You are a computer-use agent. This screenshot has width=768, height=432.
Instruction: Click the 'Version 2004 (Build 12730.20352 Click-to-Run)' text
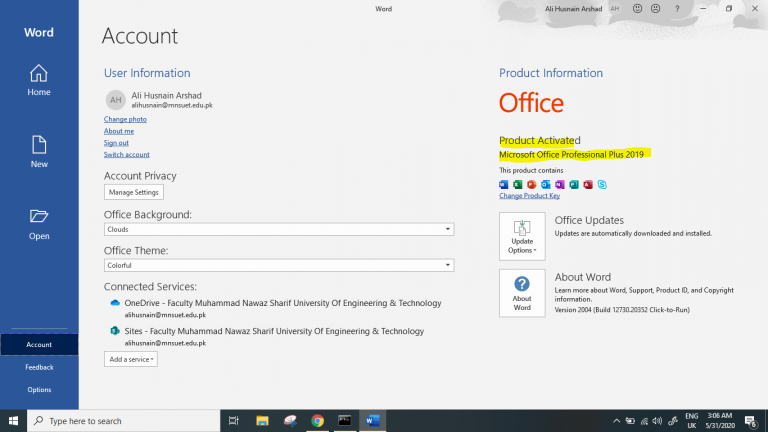[x=622, y=310]
